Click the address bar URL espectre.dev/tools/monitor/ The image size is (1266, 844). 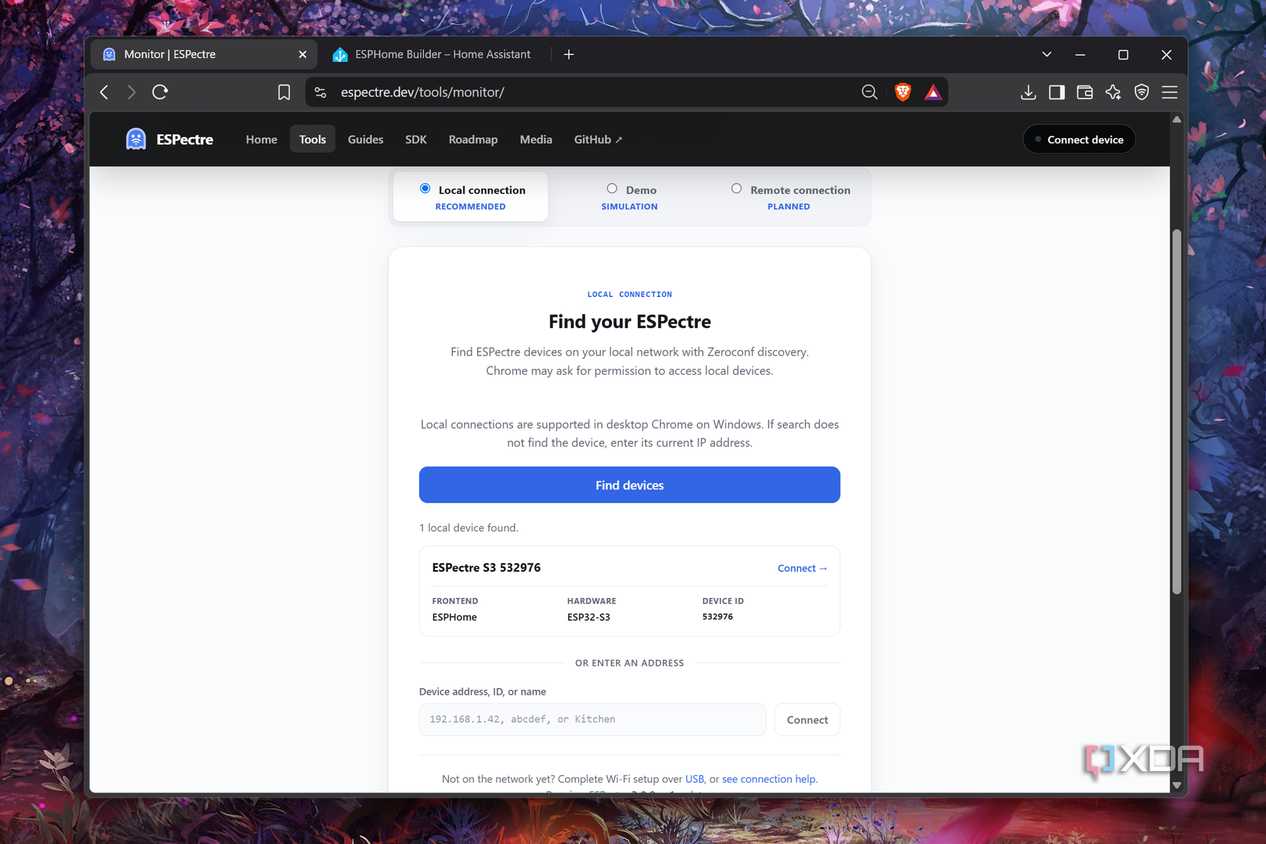(422, 92)
